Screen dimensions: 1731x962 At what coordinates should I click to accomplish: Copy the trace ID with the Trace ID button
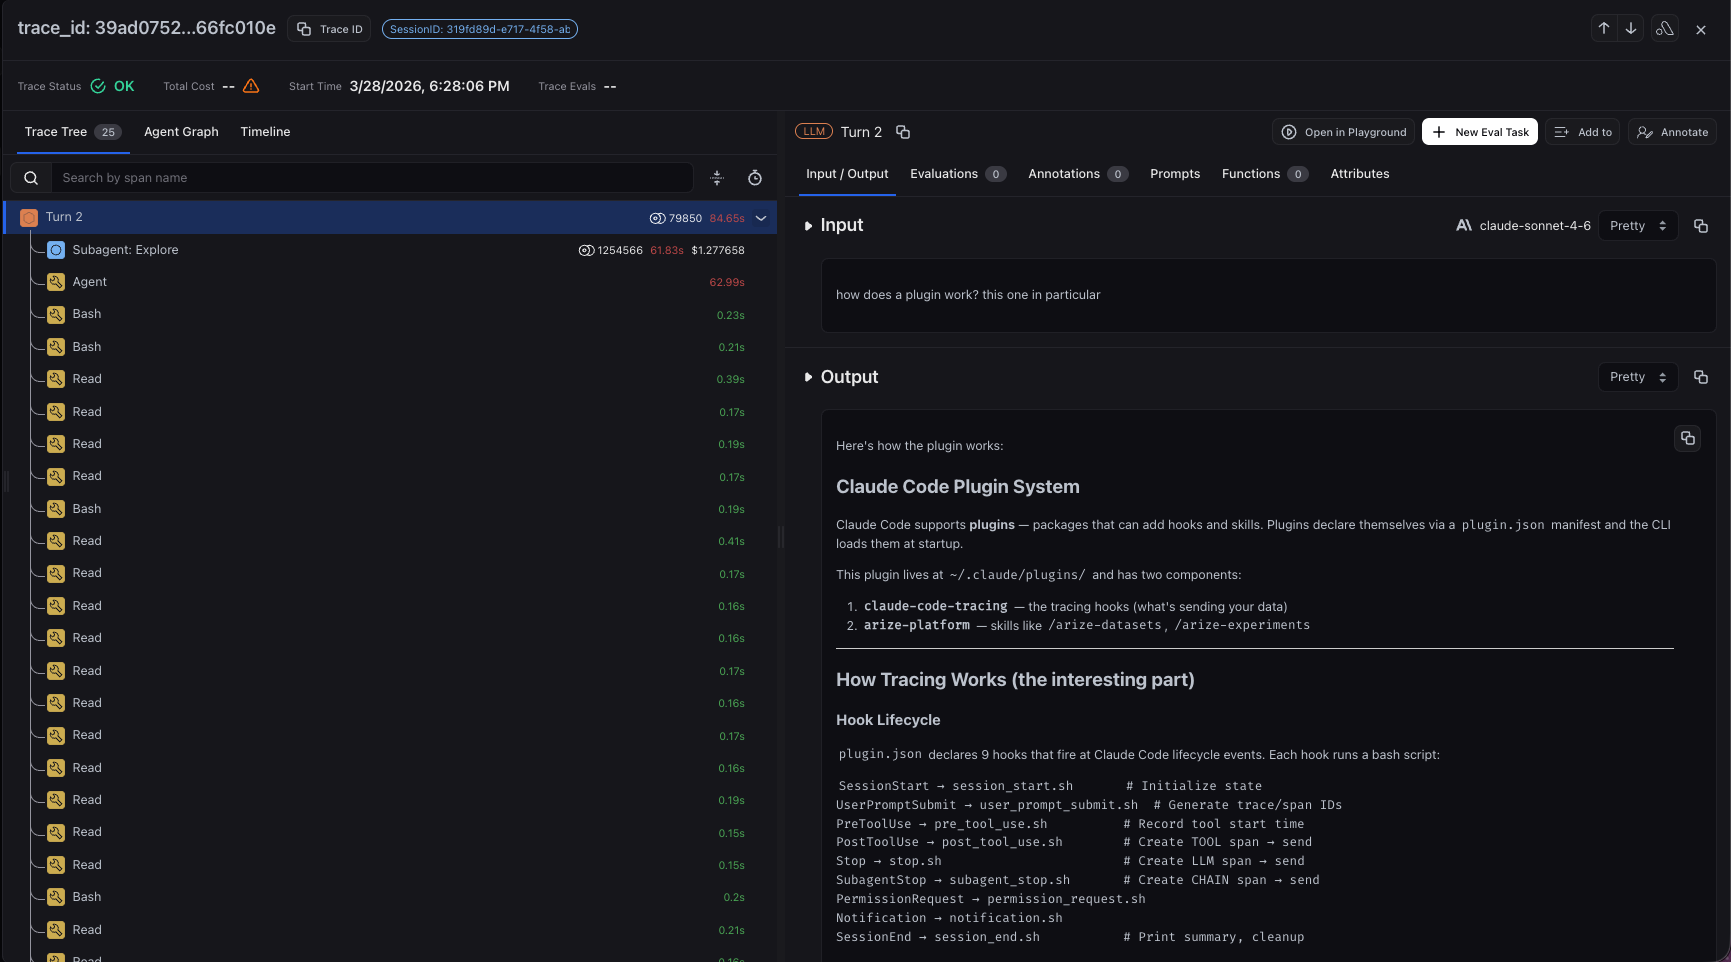329,29
